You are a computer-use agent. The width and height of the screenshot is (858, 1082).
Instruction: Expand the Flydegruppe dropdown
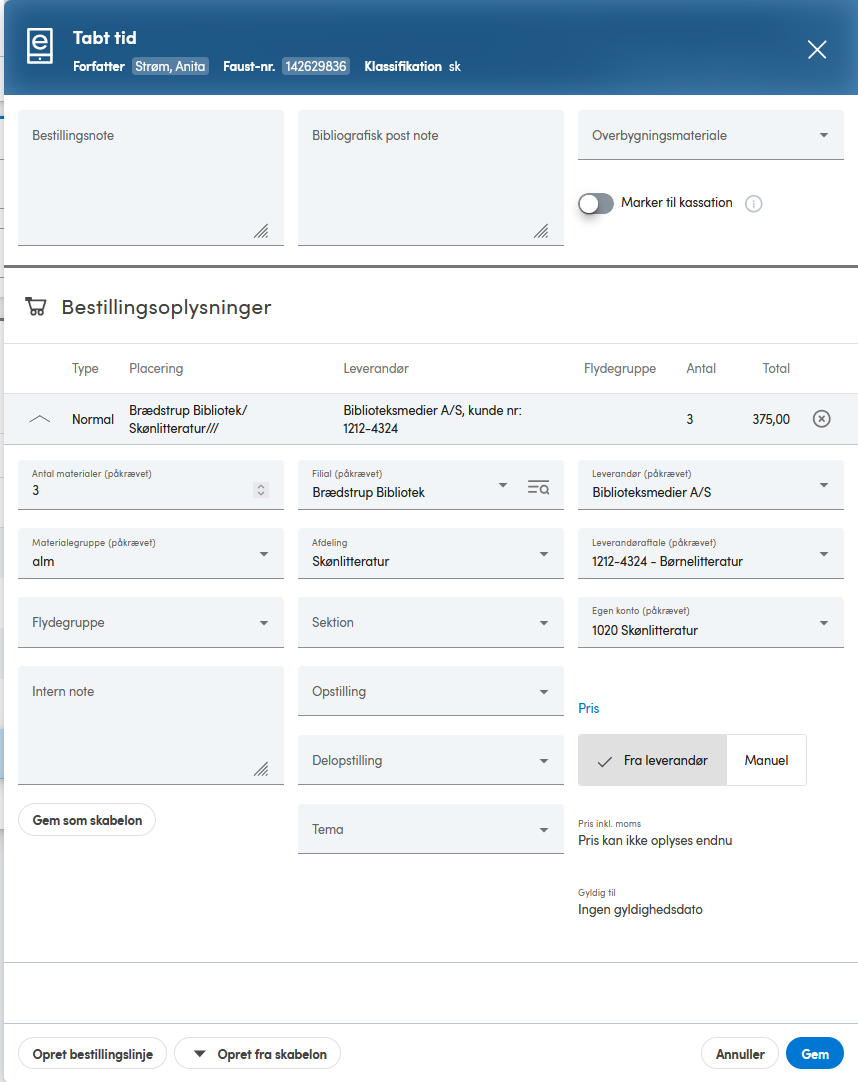pyautogui.click(x=150, y=622)
